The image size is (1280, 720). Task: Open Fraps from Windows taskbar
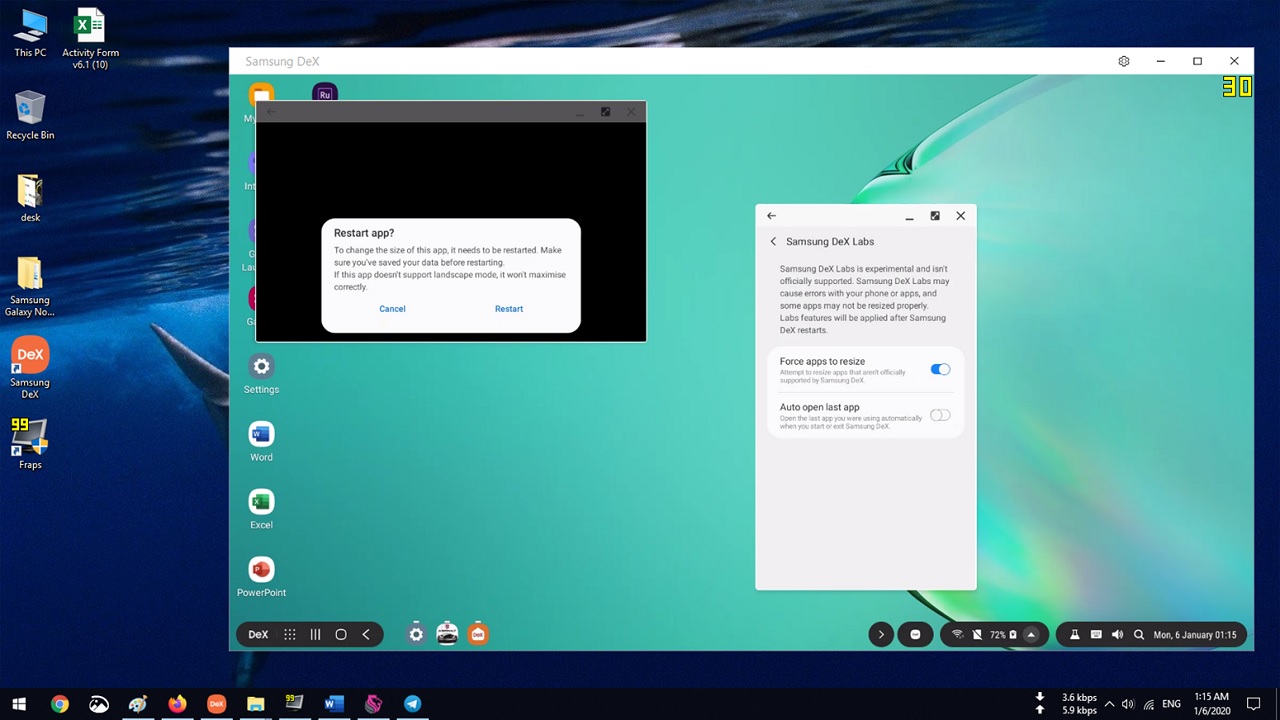point(294,704)
